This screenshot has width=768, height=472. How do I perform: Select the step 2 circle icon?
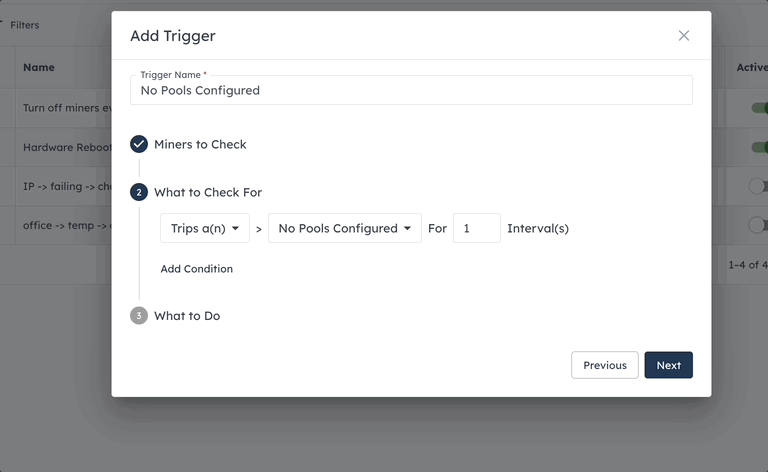[x=139, y=192]
